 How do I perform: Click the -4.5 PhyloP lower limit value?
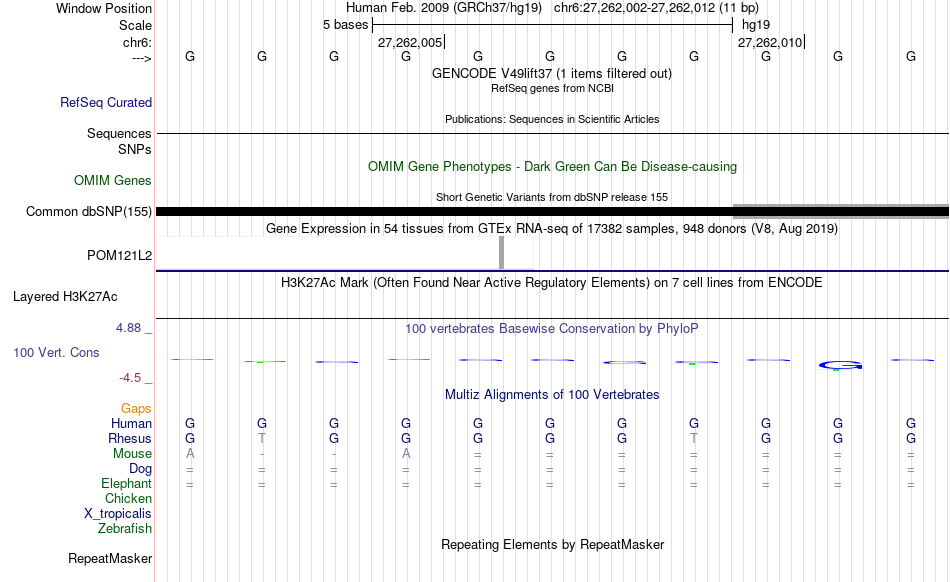[130, 378]
